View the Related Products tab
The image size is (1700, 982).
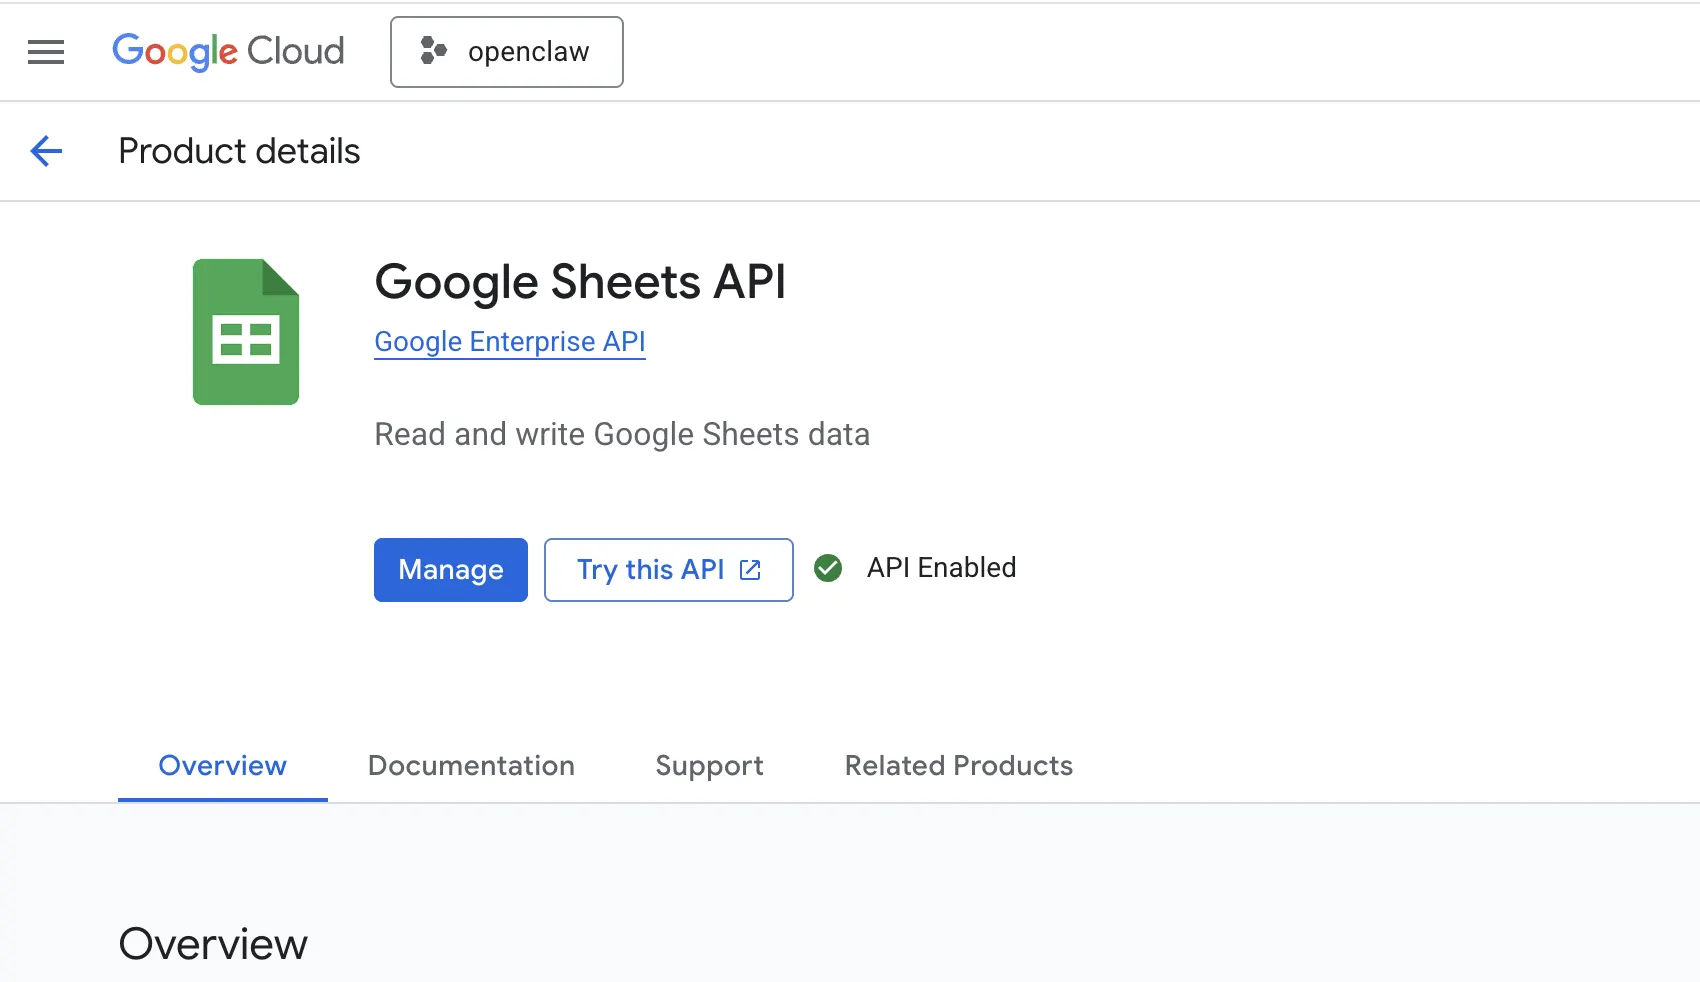pyautogui.click(x=958, y=766)
